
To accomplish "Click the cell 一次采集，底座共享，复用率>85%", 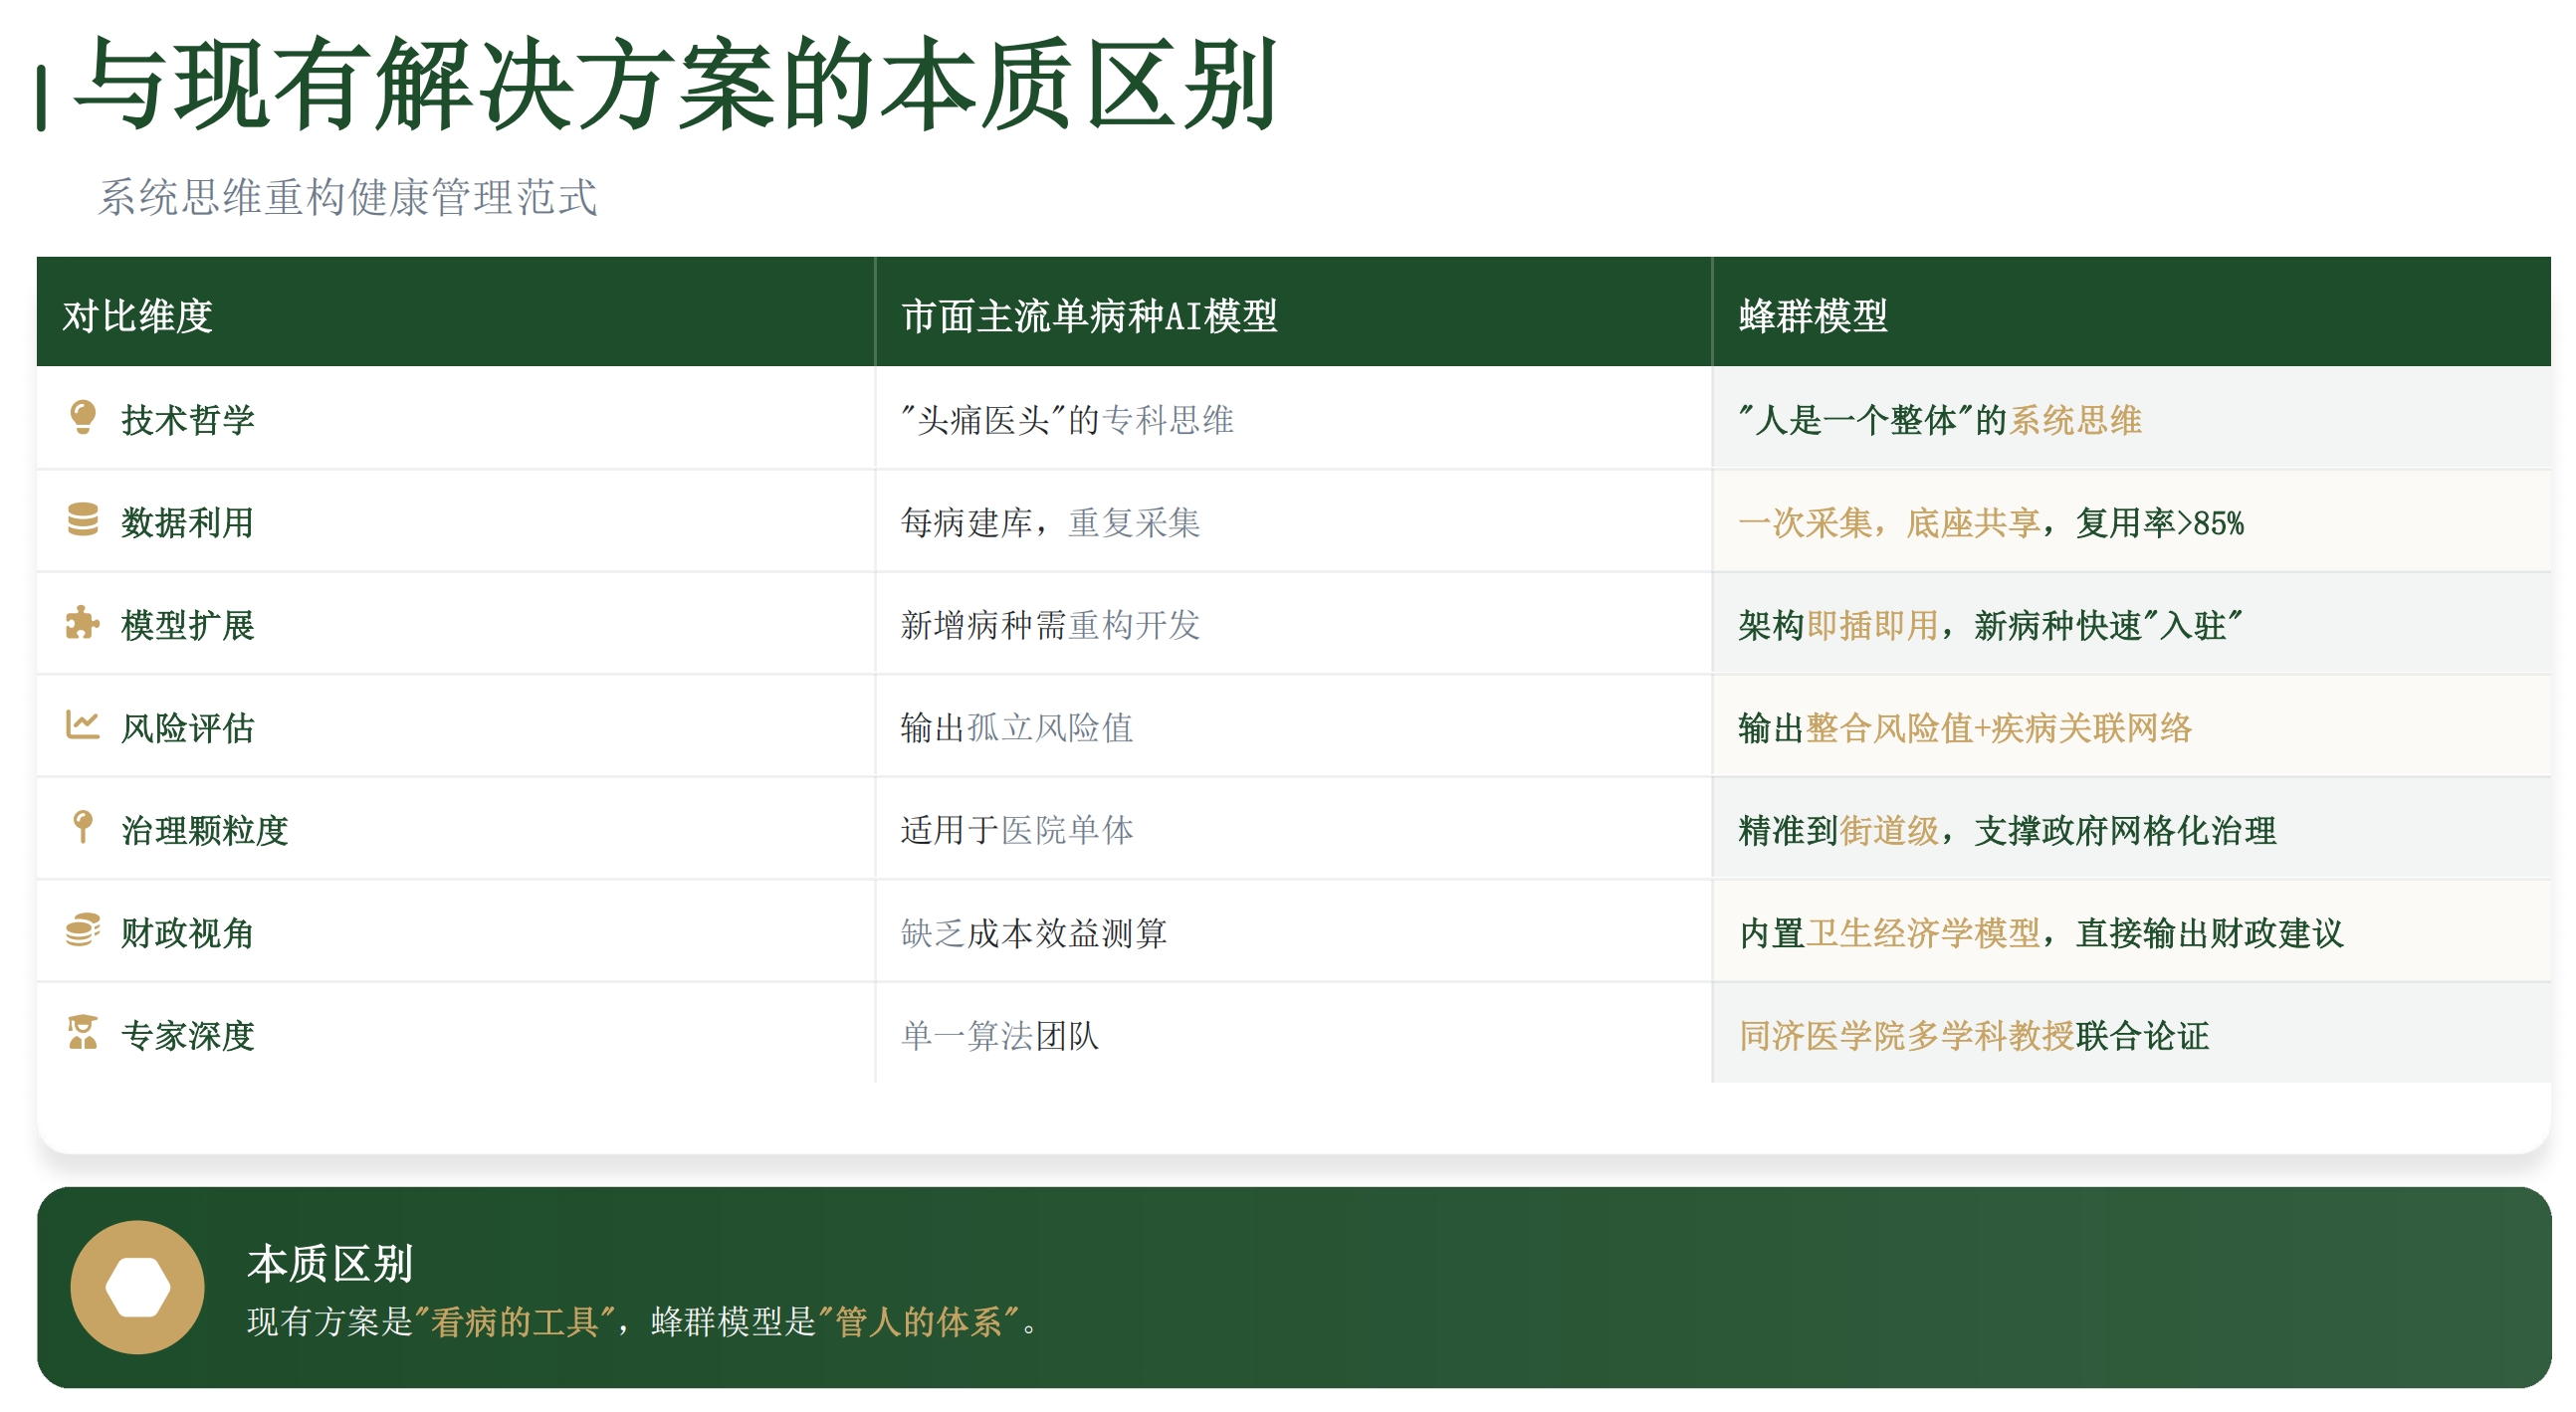I will [x=1990, y=524].
